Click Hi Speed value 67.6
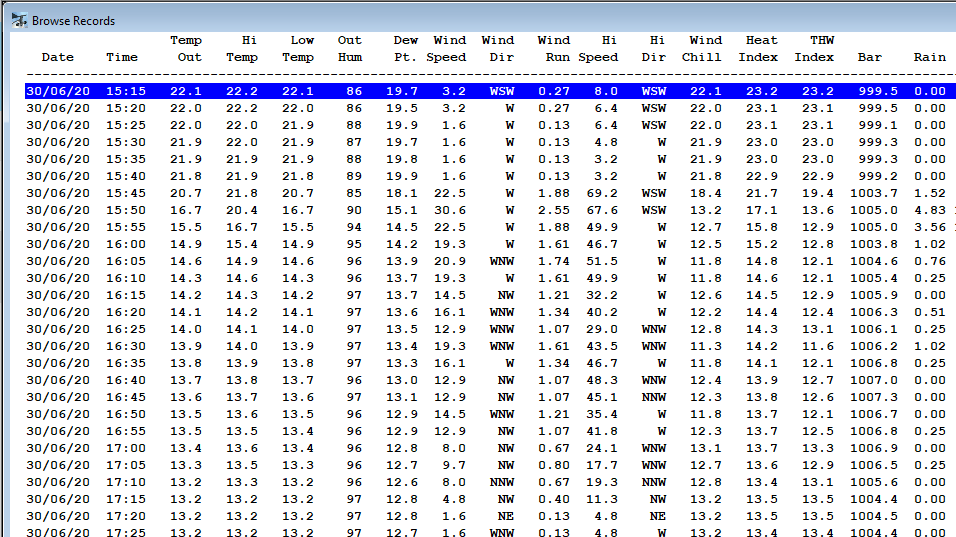Screen dimensions: 956x537 [602, 210]
